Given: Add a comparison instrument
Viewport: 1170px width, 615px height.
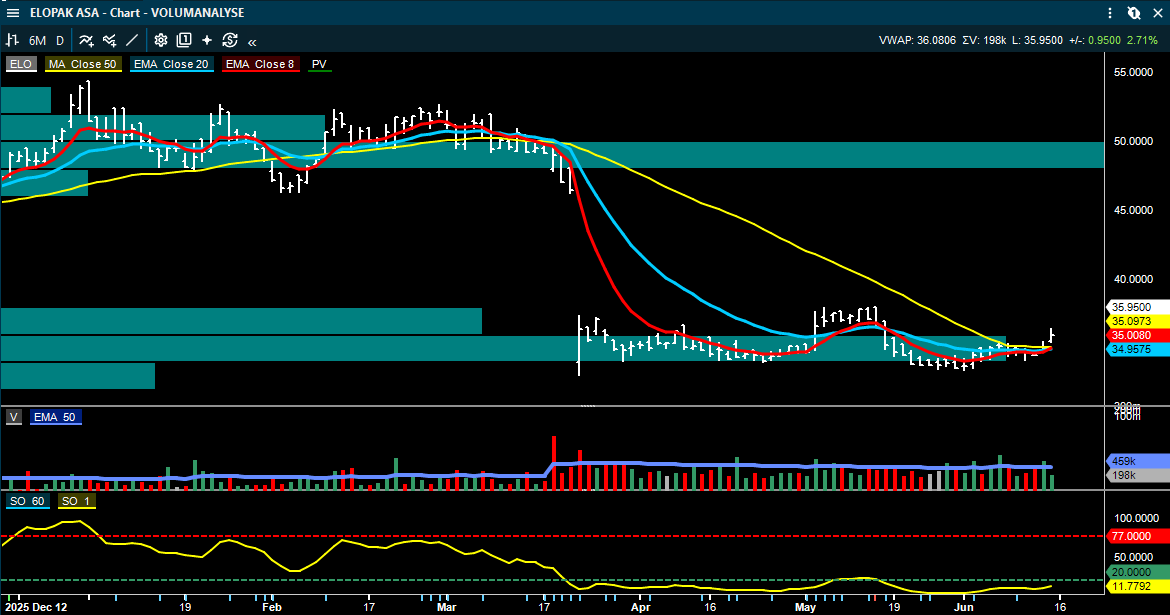Looking at the screenshot, I should point(110,40).
